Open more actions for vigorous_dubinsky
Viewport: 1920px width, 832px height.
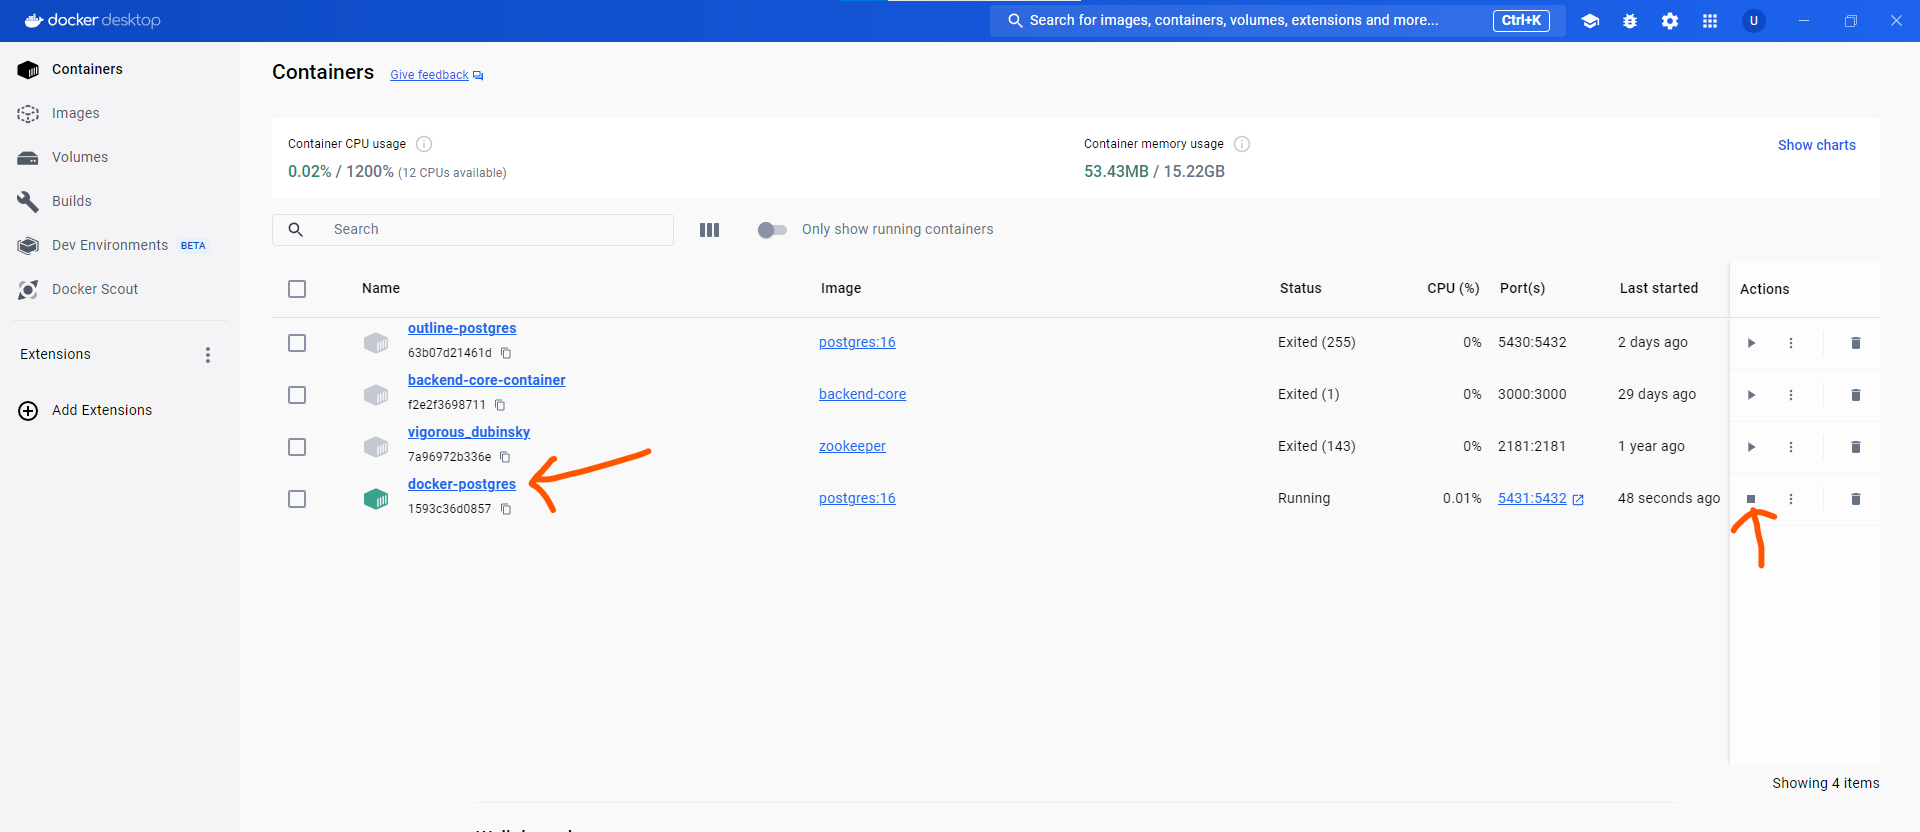pos(1791,447)
